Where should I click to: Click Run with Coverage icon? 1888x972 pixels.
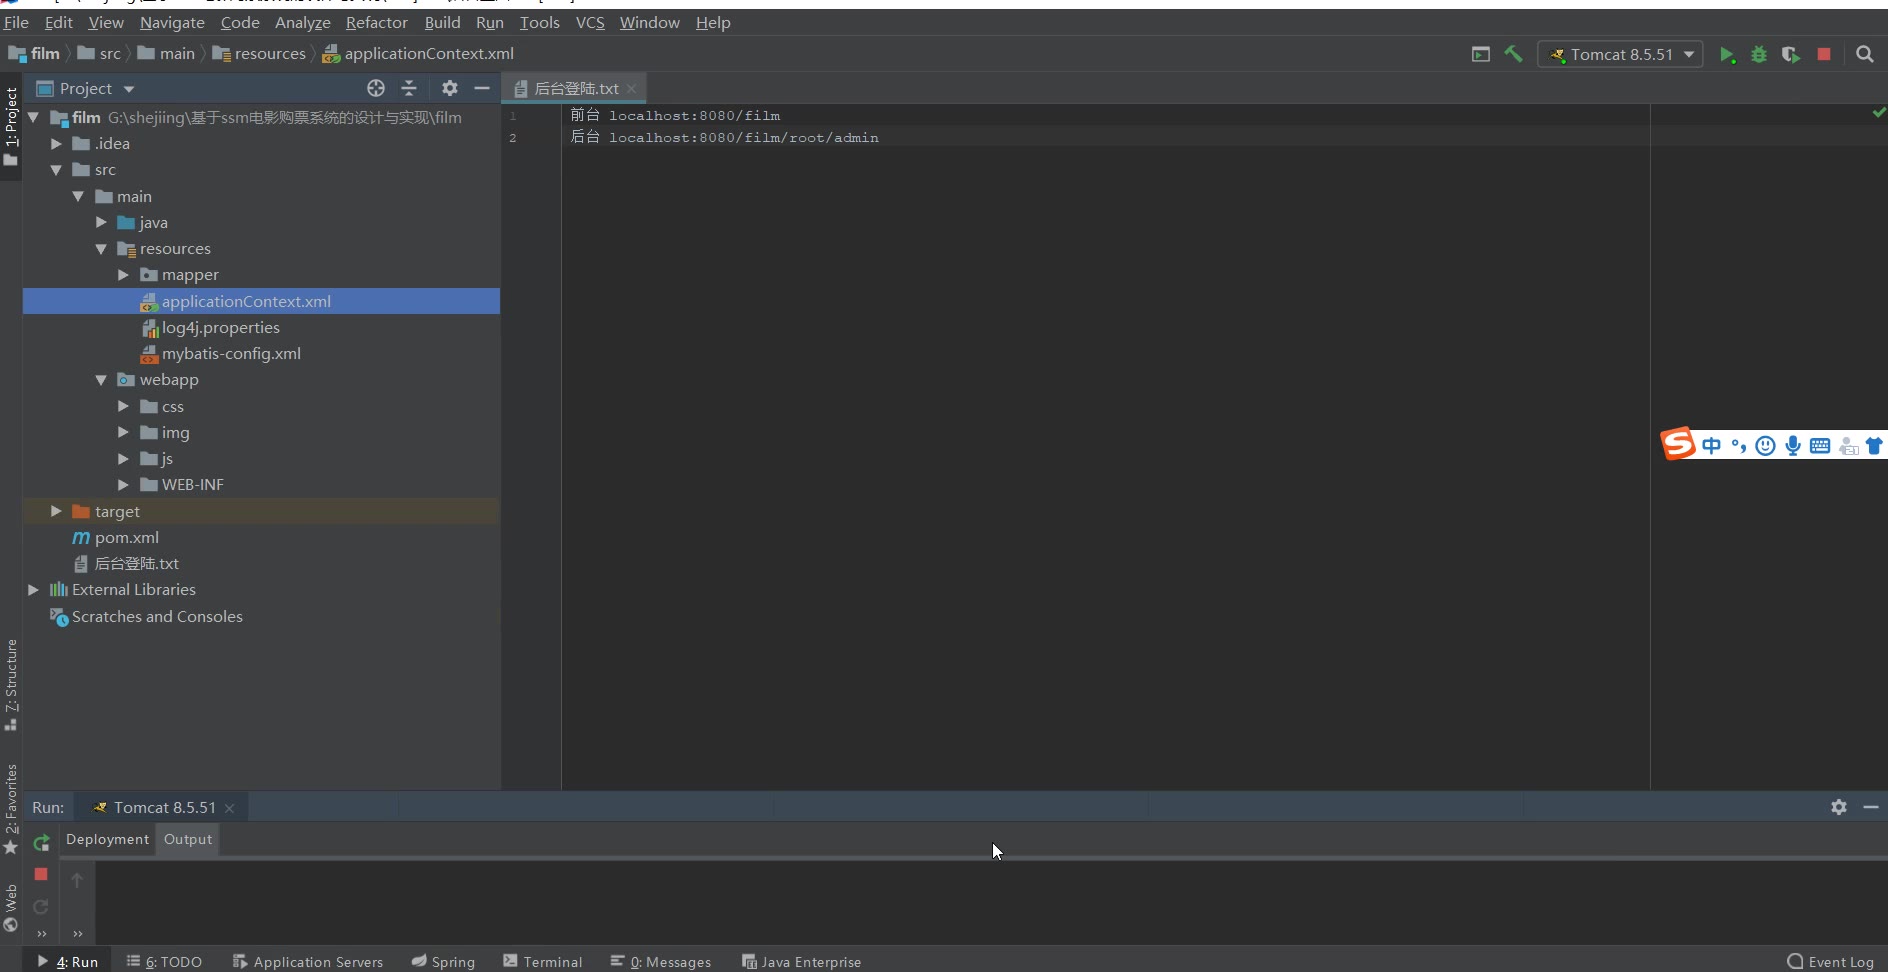tap(1791, 55)
